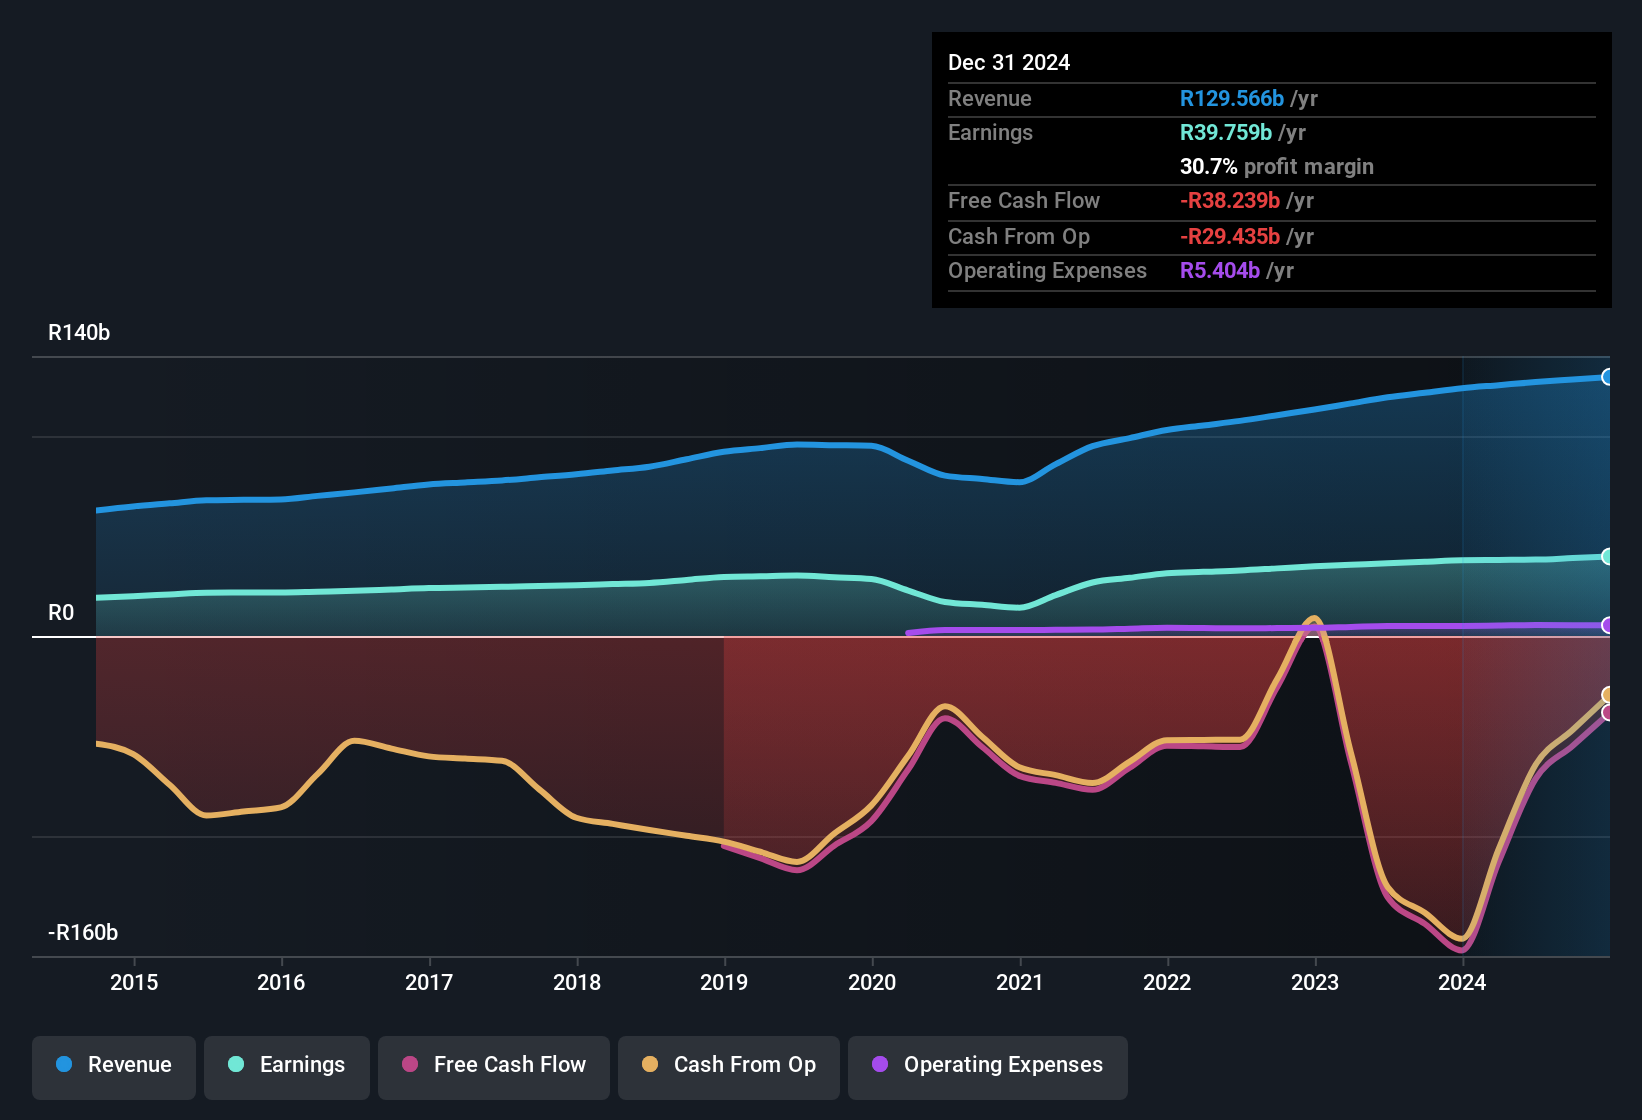The width and height of the screenshot is (1642, 1120).
Task: Click the R140b y-axis label
Action: (x=79, y=333)
